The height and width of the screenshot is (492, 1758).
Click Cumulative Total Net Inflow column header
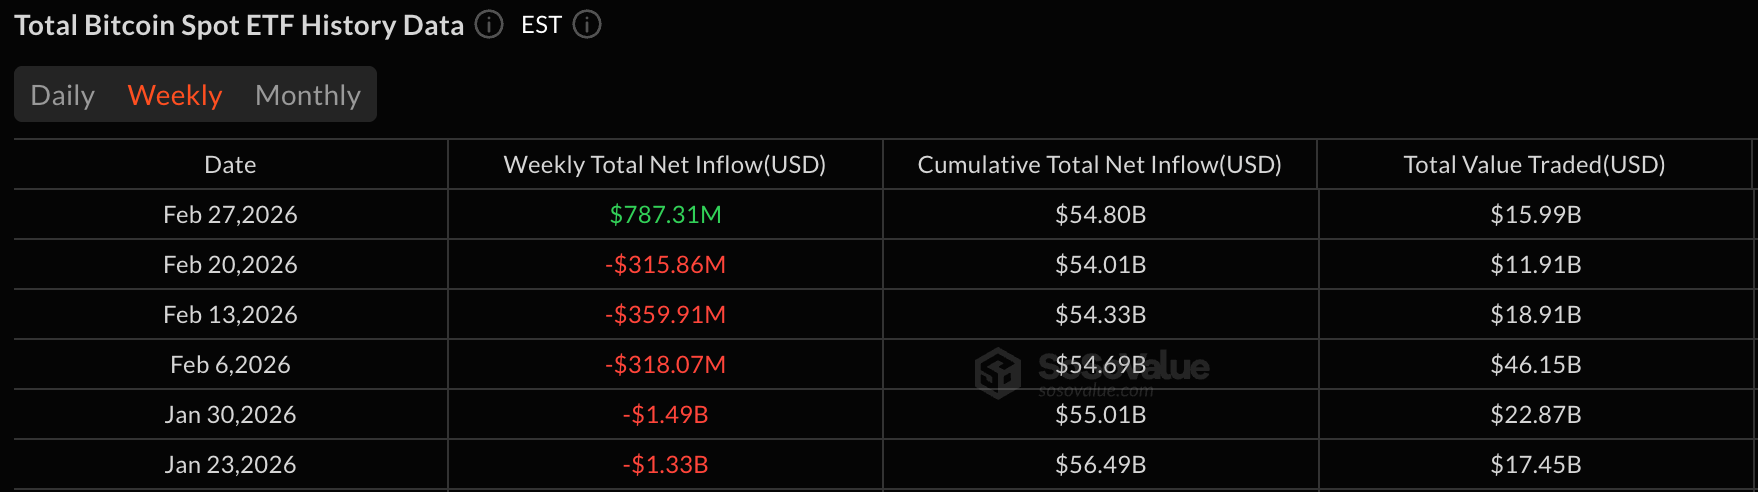(1100, 165)
